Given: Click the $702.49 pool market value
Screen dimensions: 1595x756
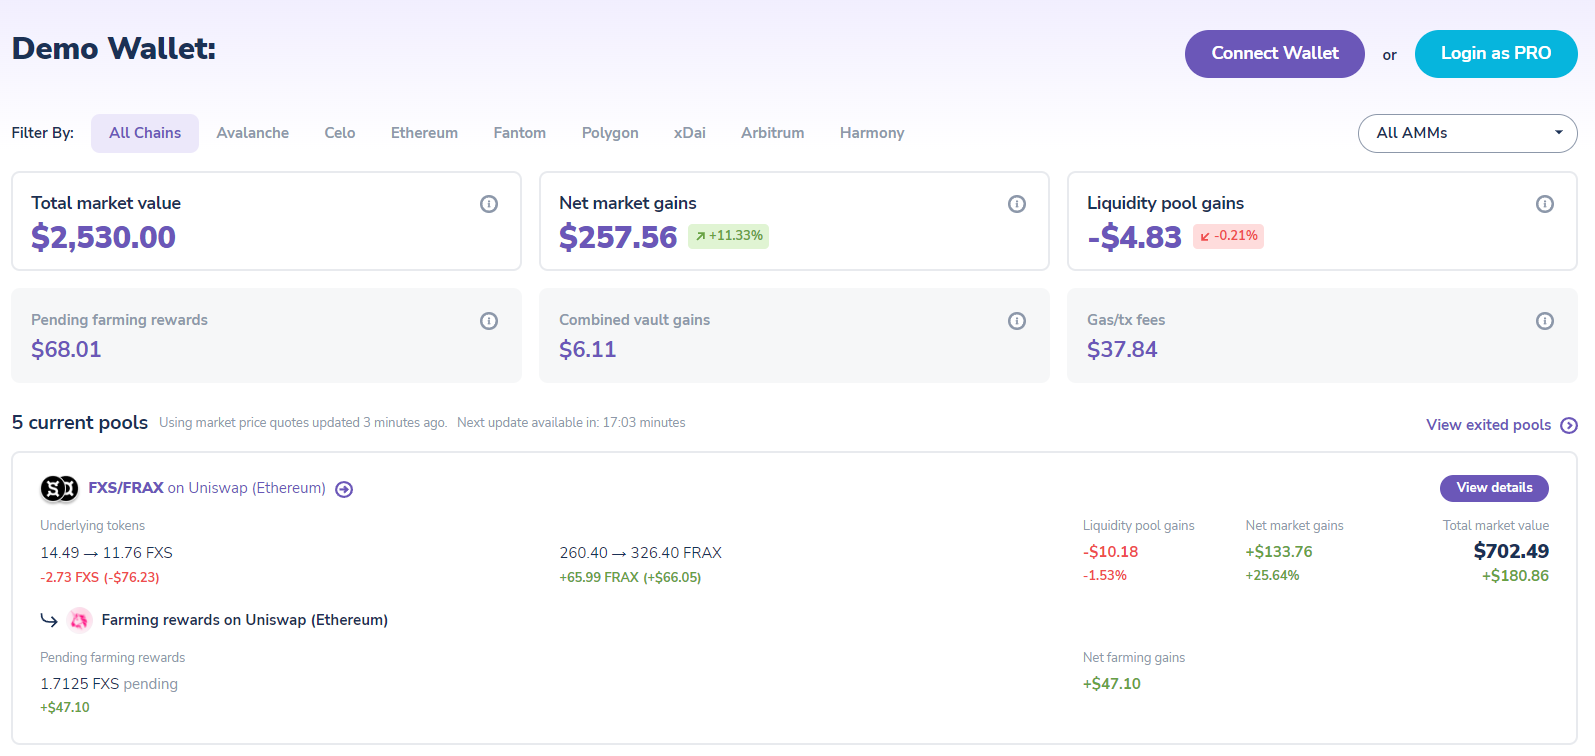Looking at the screenshot, I should pyautogui.click(x=1511, y=551).
